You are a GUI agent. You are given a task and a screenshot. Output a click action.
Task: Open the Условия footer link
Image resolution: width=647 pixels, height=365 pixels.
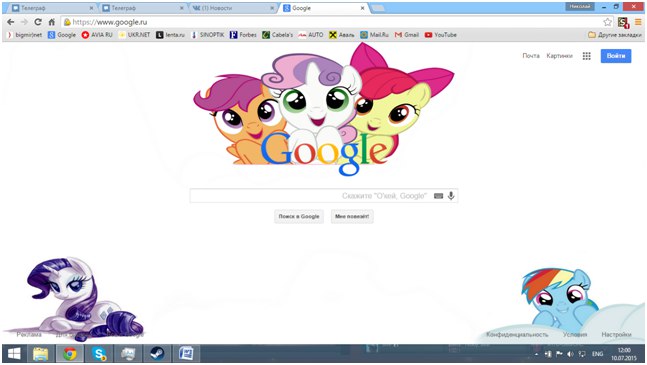575,334
